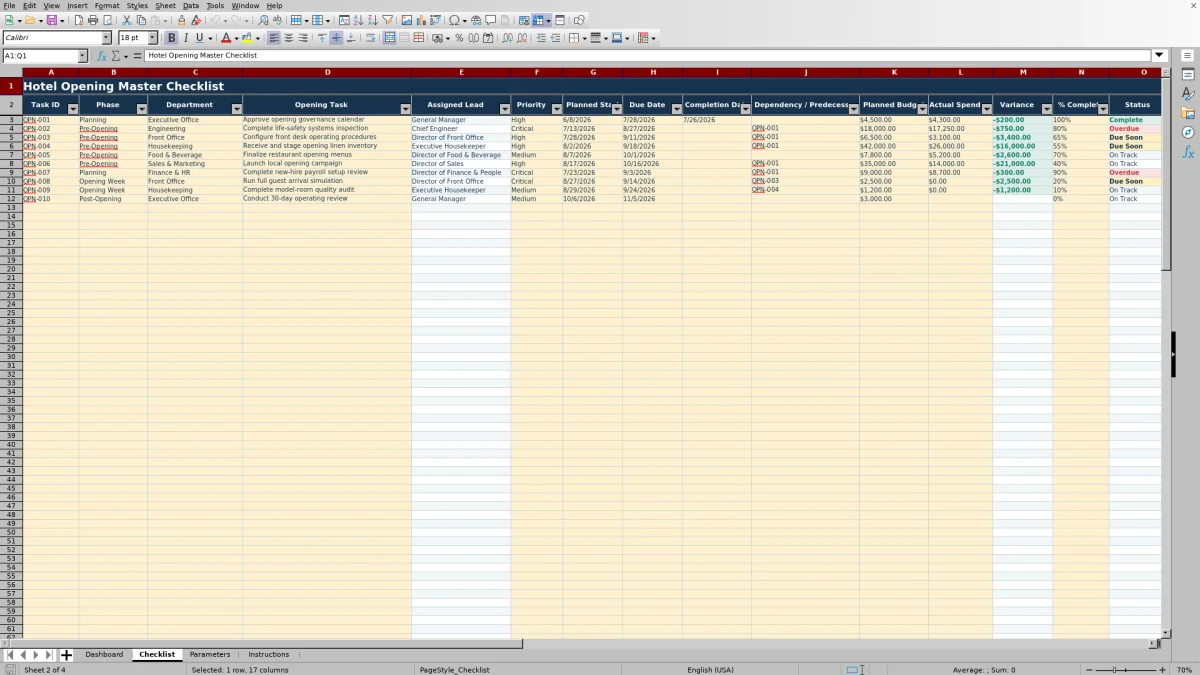Toggle Italic formatting

click(x=185, y=38)
